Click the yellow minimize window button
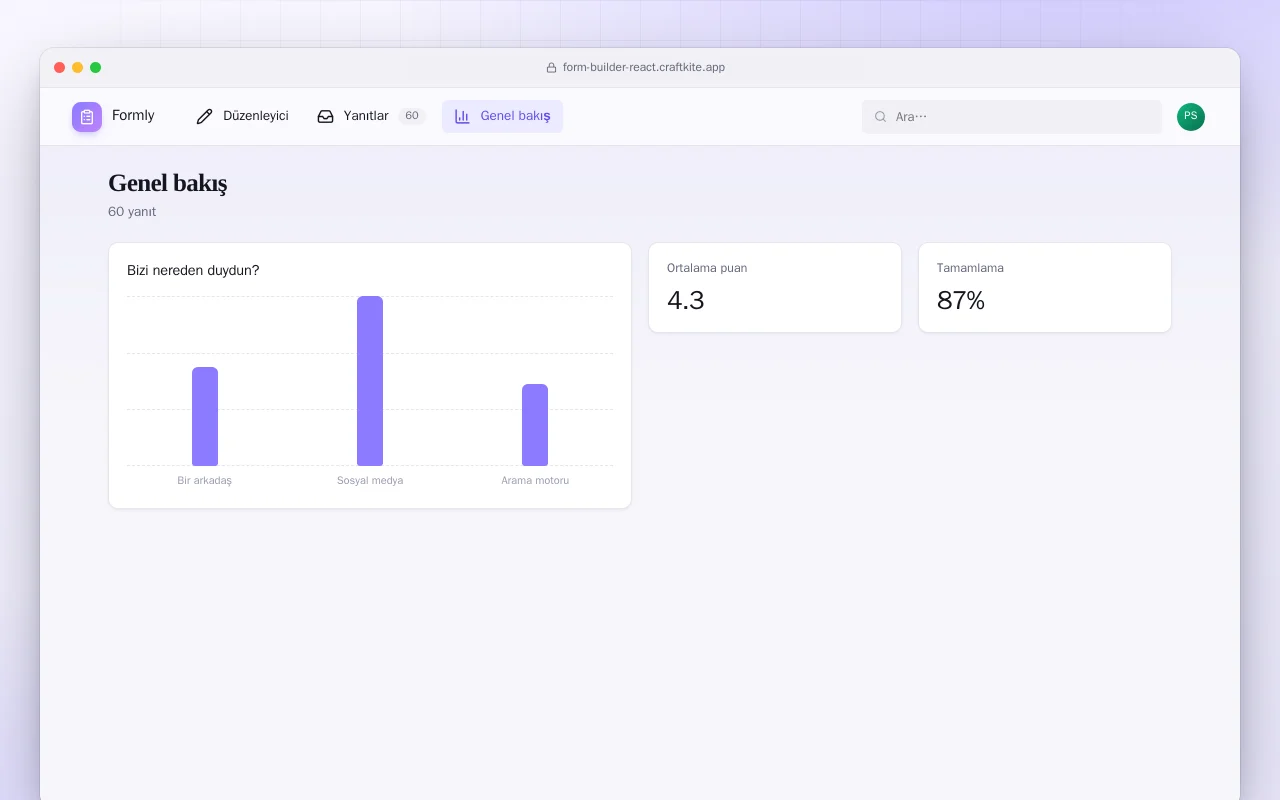1280x800 pixels. (x=78, y=68)
